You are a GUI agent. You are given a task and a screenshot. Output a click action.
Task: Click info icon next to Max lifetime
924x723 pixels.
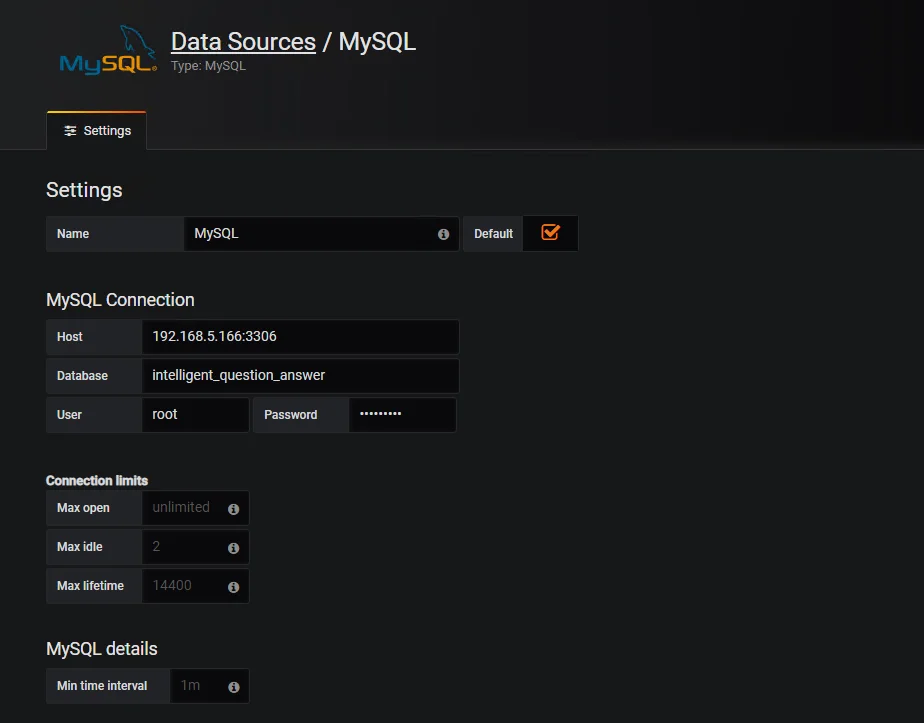233,587
